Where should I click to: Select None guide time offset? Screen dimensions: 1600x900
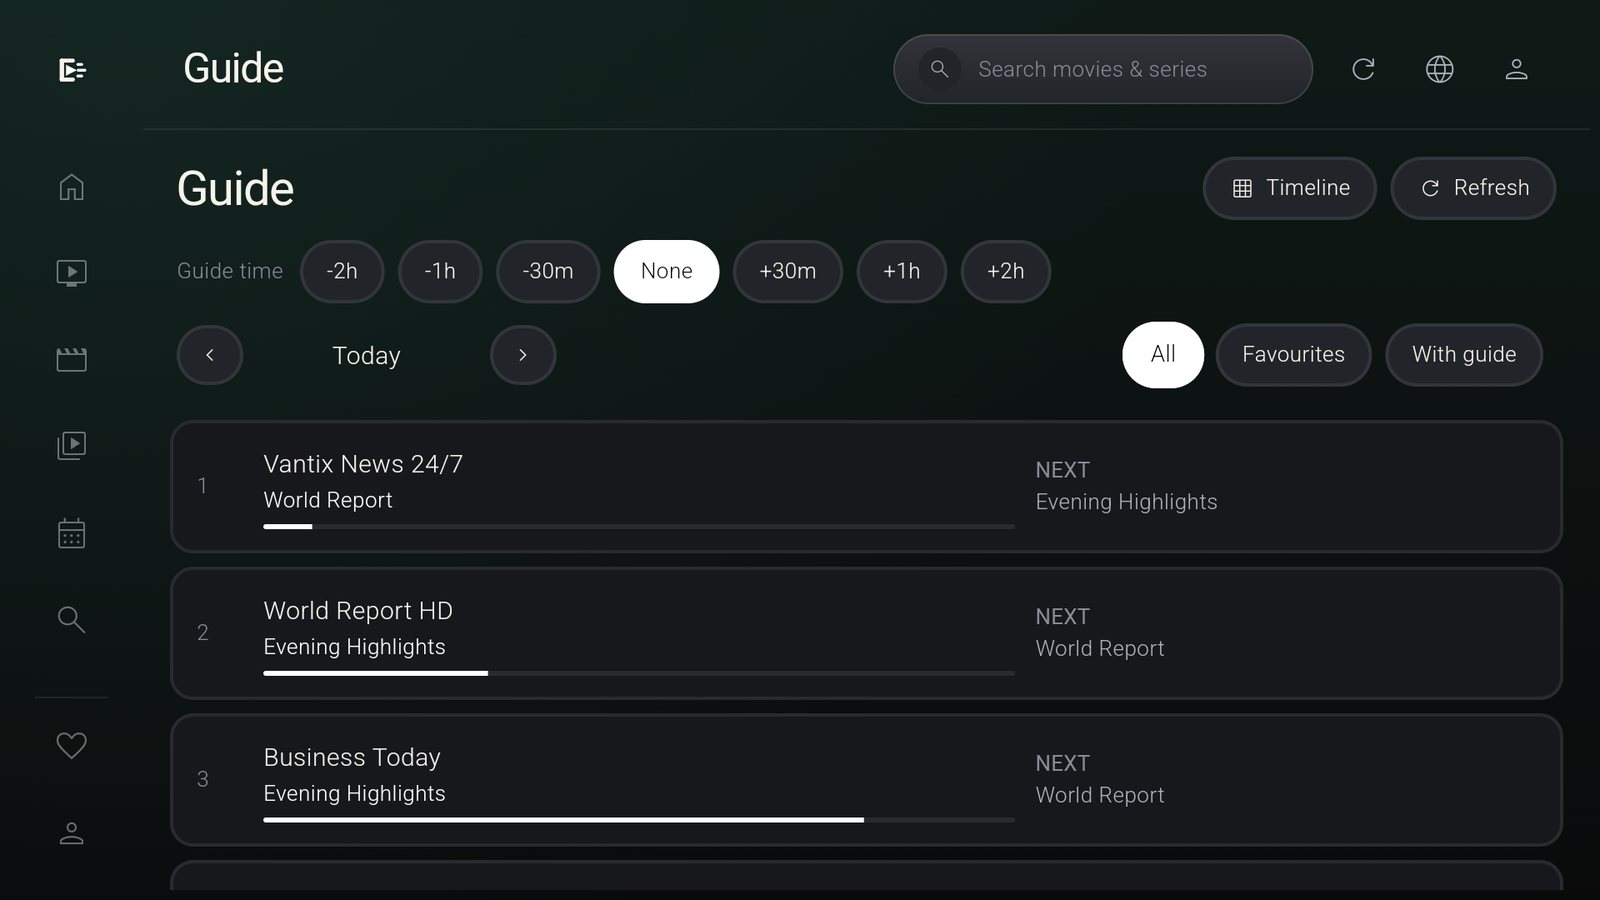tap(666, 271)
